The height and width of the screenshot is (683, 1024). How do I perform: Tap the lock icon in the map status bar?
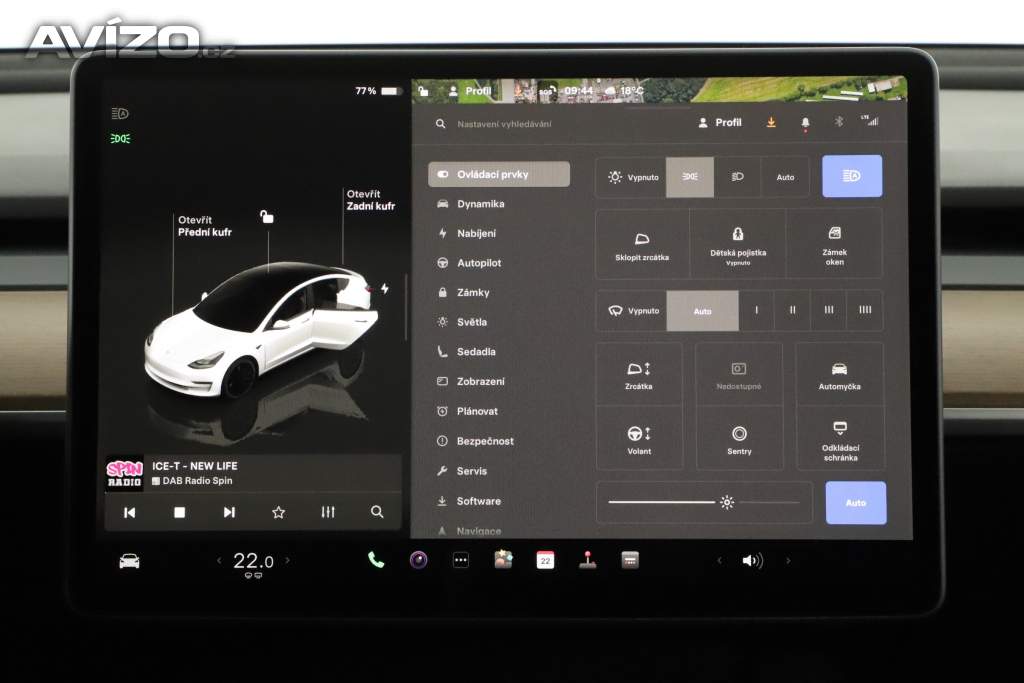(x=423, y=91)
